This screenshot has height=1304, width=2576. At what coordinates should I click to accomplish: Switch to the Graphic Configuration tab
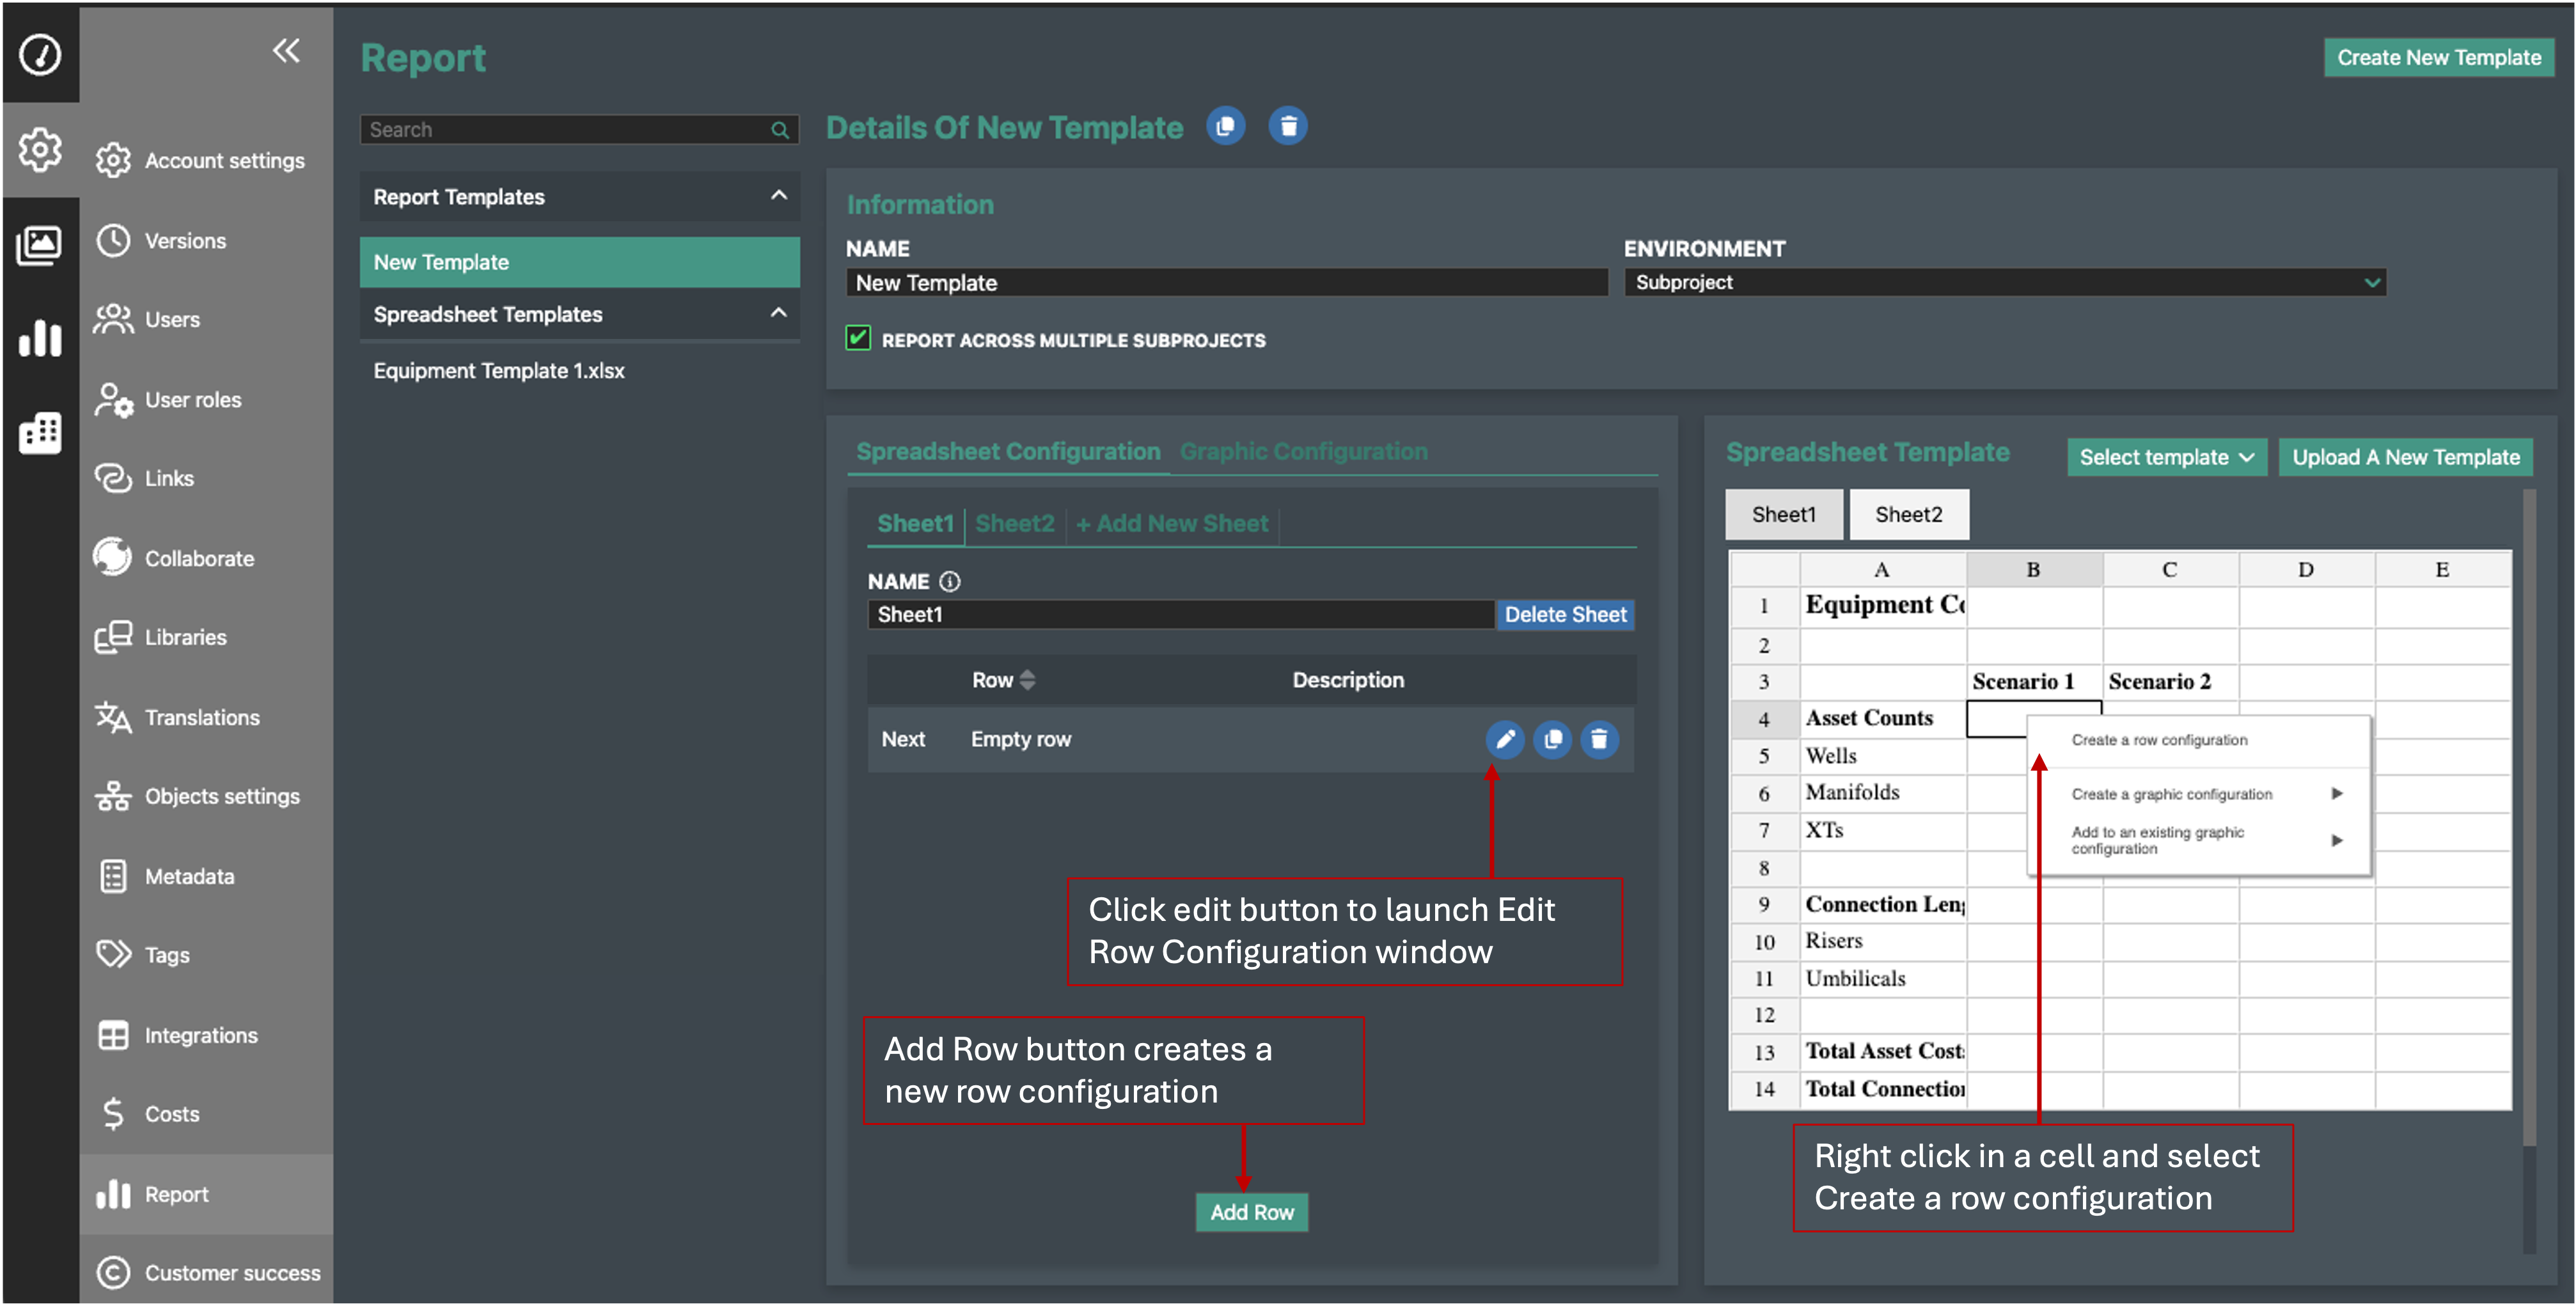pyautogui.click(x=1303, y=451)
